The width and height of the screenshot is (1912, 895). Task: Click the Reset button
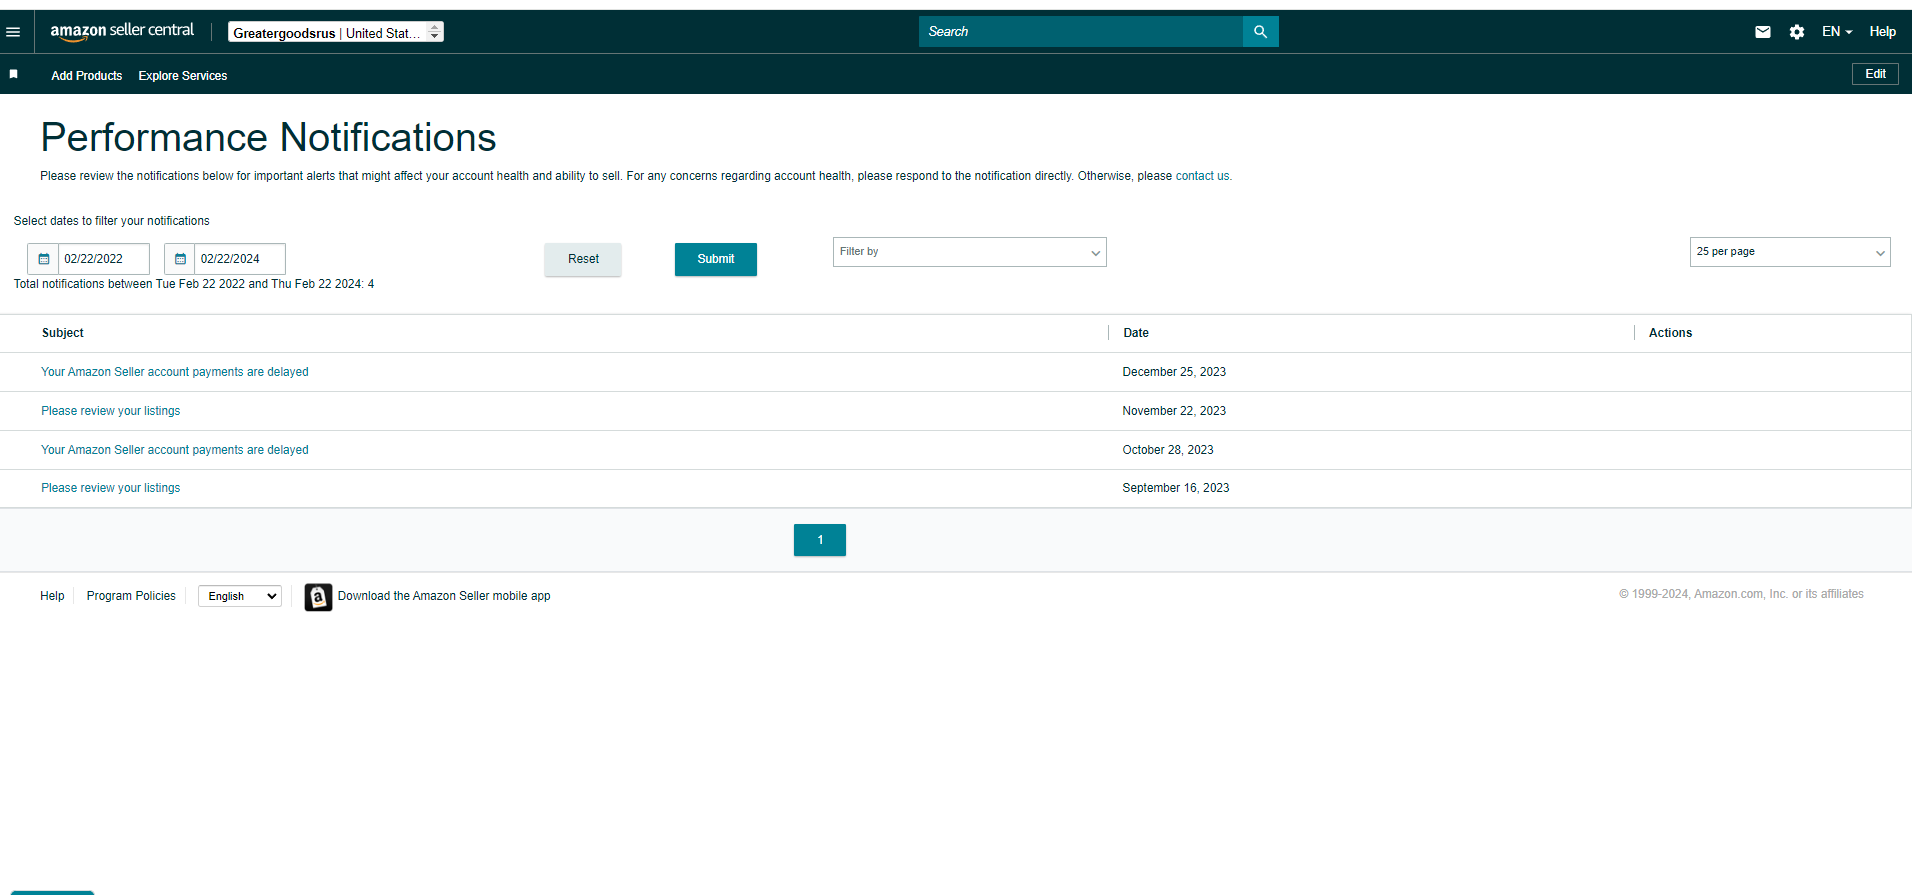click(583, 259)
